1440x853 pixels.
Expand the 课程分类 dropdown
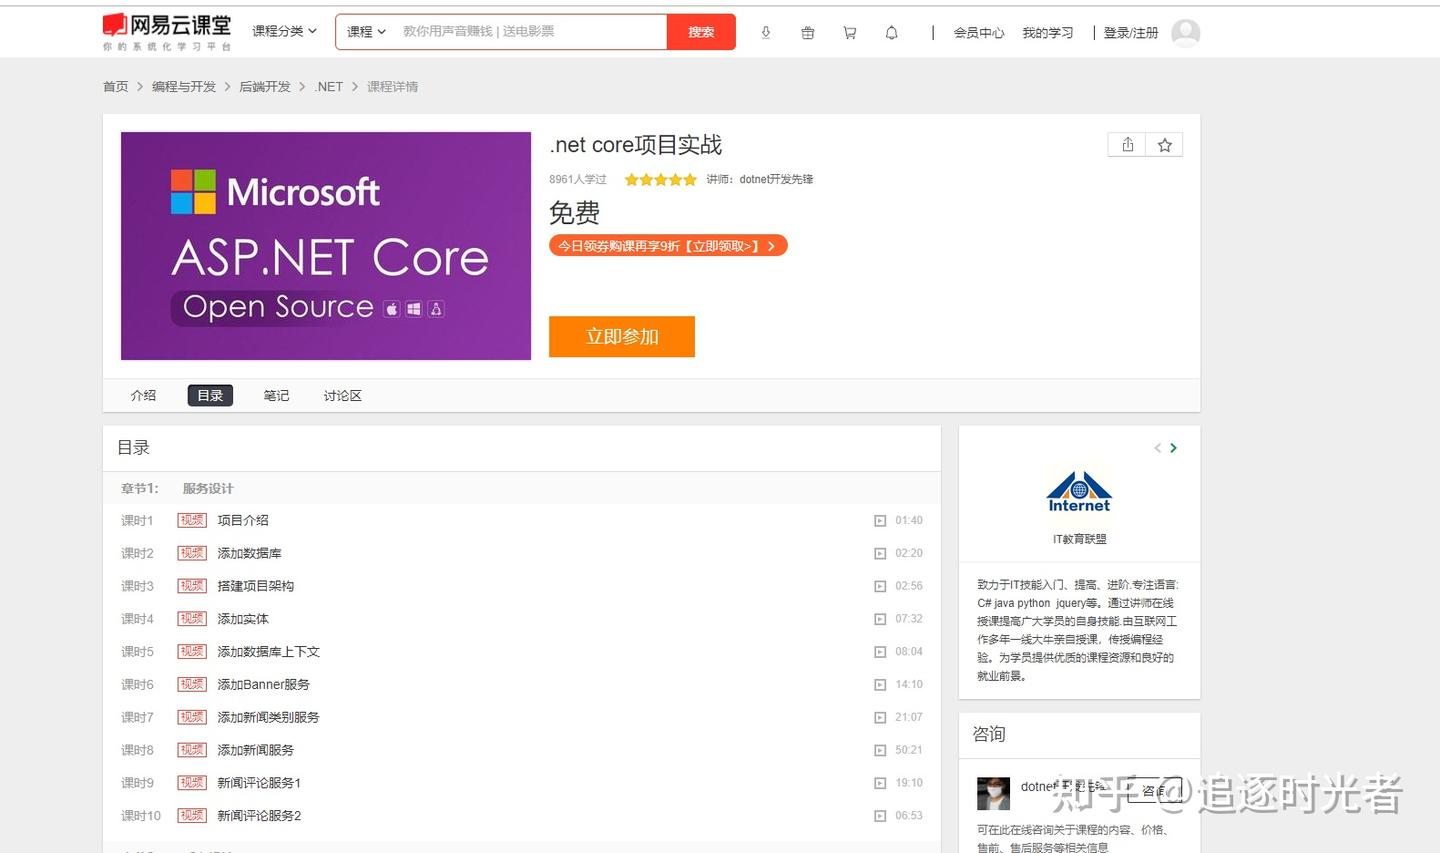pos(283,31)
